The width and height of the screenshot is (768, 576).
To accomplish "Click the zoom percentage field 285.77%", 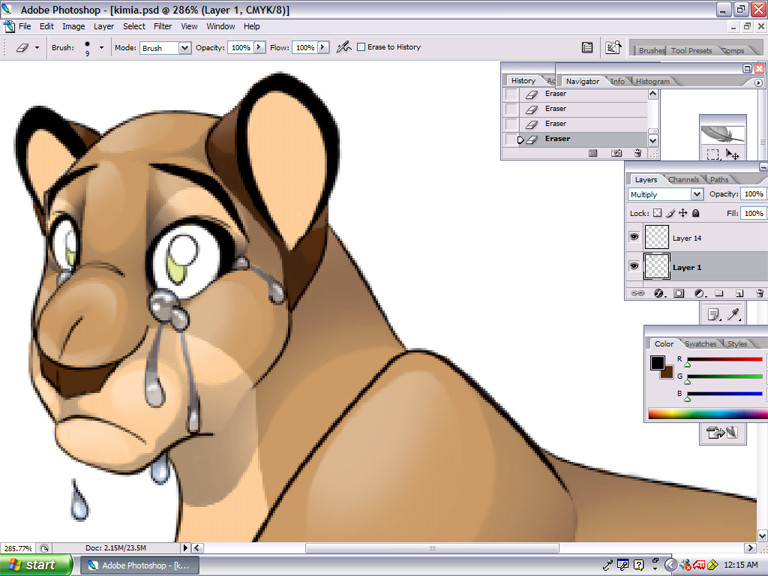I will click(x=18, y=548).
